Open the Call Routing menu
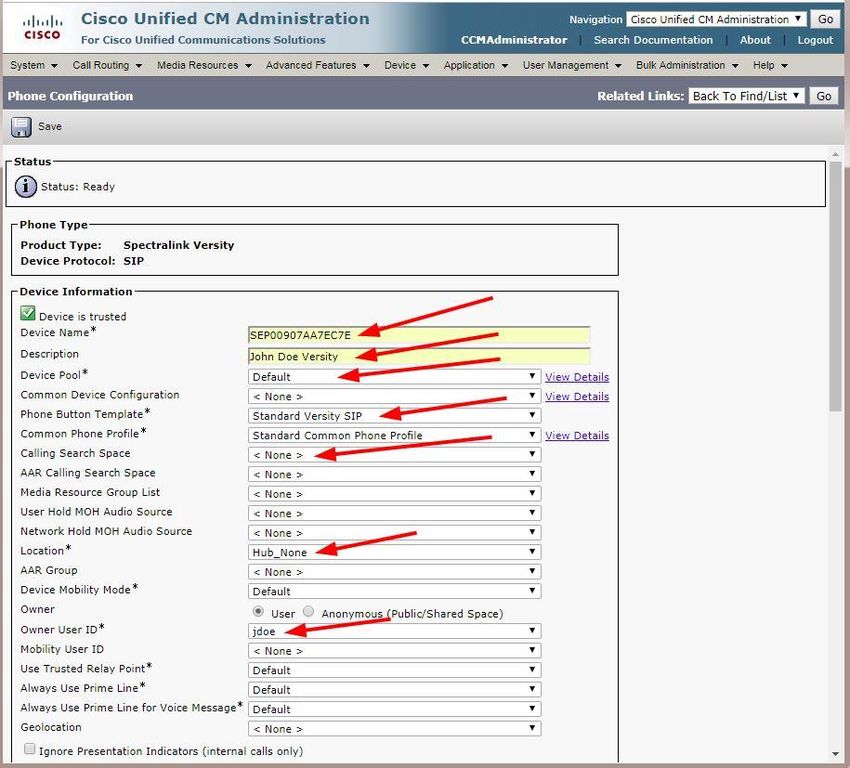The width and height of the screenshot is (850, 768). (107, 65)
